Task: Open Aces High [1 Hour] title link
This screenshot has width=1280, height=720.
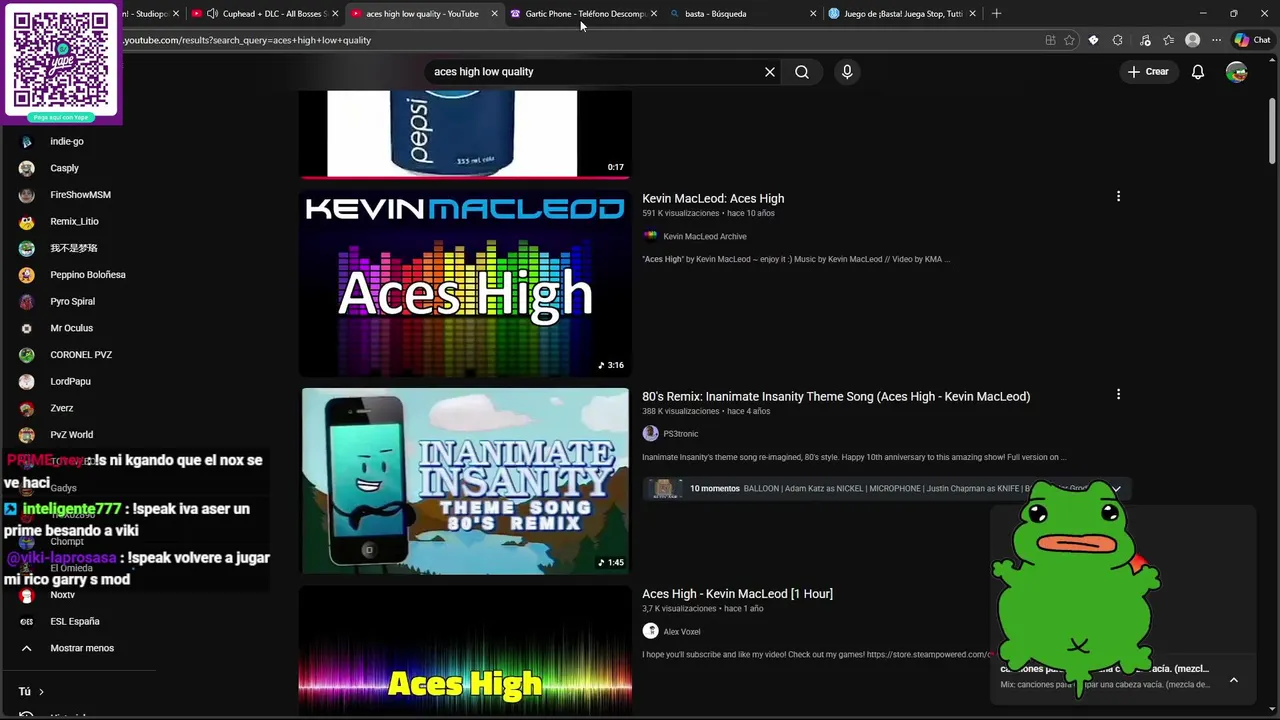Action: click(x=737, y=593)
